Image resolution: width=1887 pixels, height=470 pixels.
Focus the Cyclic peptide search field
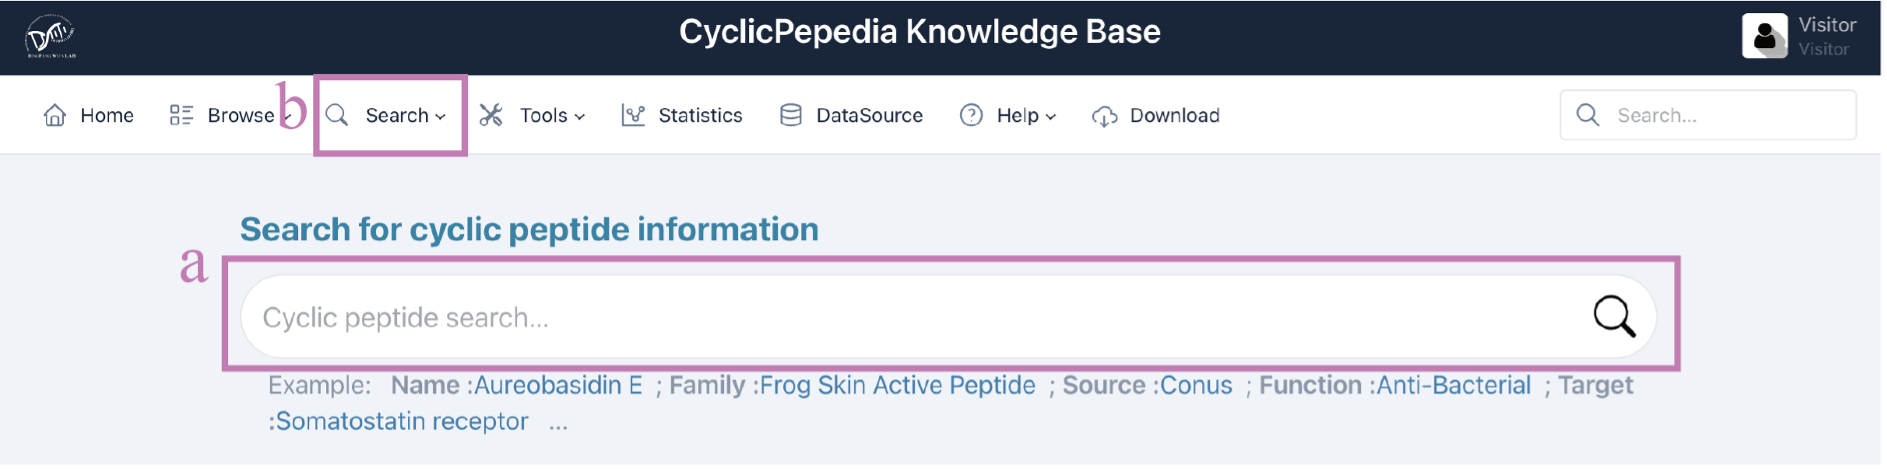pos(948,316)
